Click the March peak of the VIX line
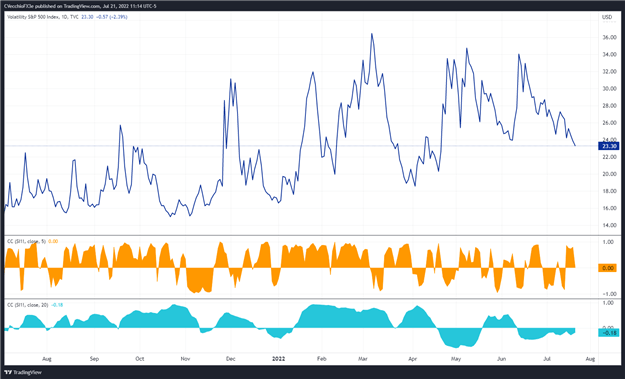Image resolution: width=625 pixels, height=379 pixels. [371, 34]
